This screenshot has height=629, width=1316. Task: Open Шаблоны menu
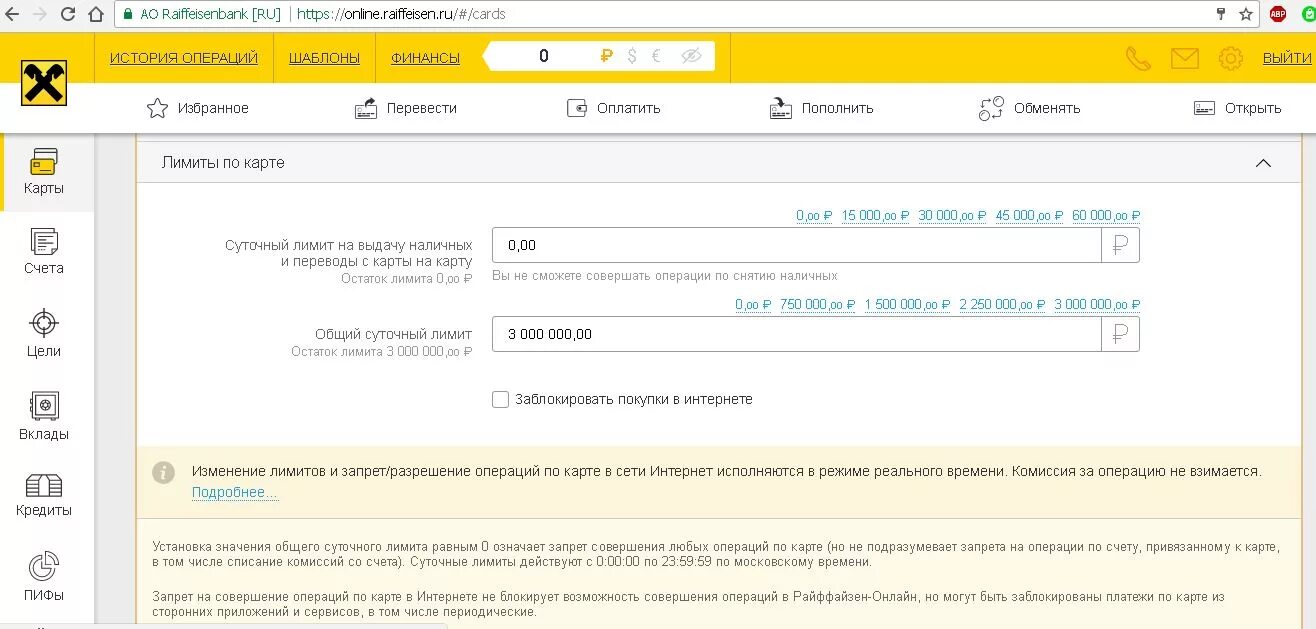coord(324,58)
